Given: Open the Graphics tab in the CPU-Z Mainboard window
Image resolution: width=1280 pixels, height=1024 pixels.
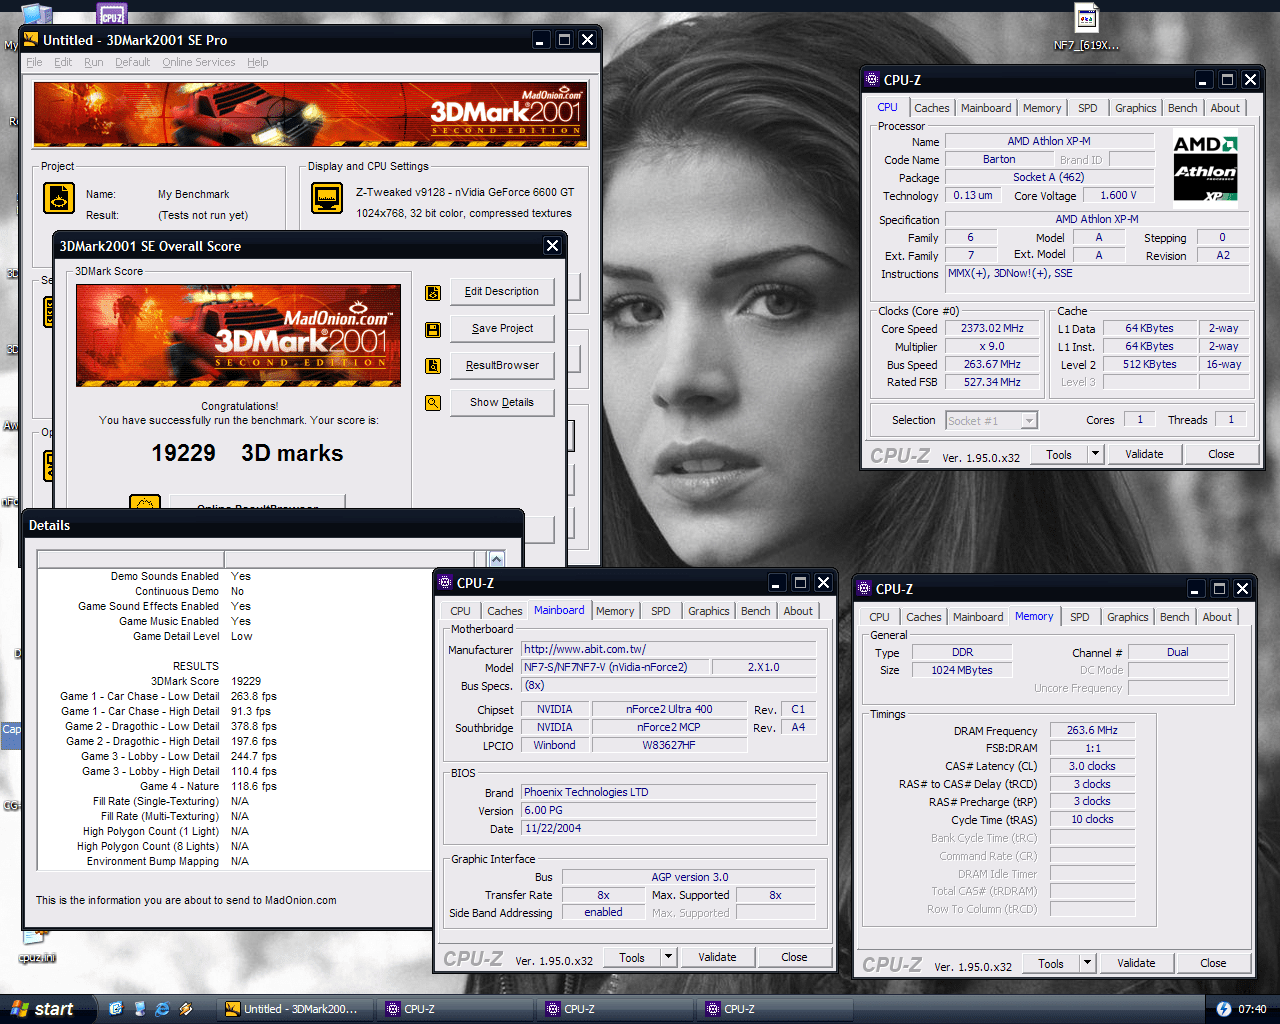Looking at the screenshot, I should tap(709, 611).
